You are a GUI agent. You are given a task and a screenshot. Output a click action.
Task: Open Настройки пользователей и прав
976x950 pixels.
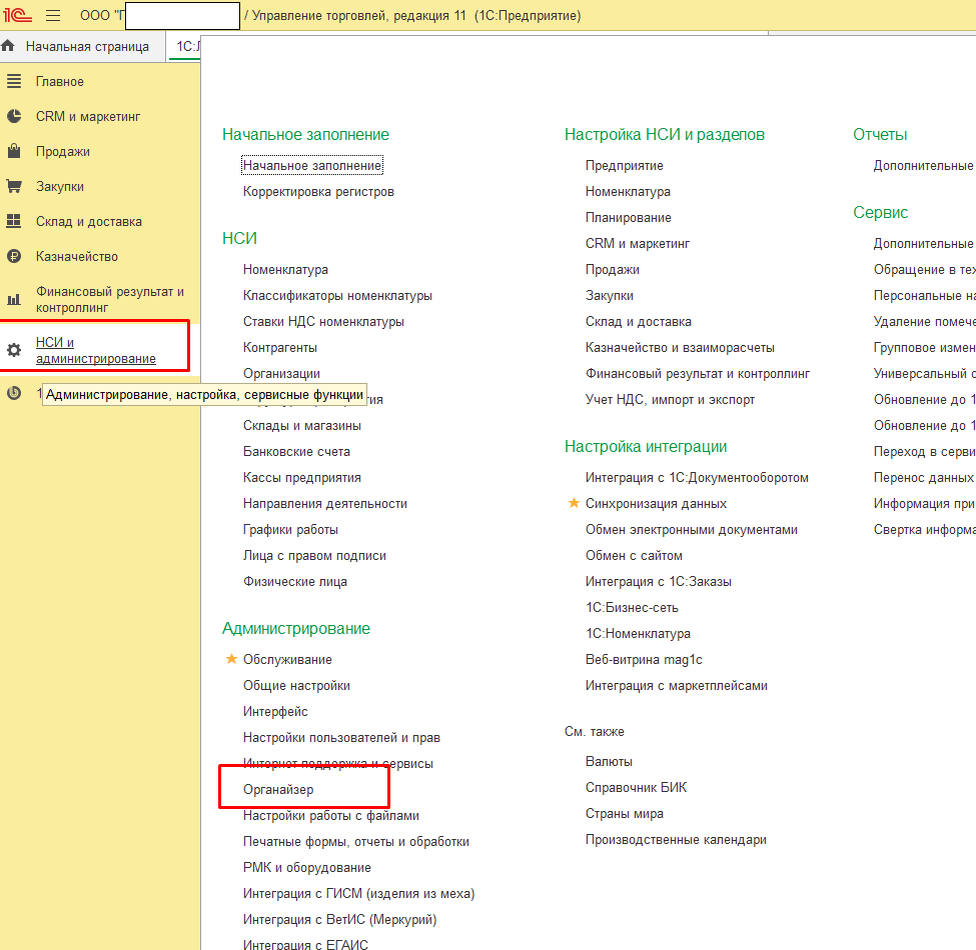coord(342,738)
